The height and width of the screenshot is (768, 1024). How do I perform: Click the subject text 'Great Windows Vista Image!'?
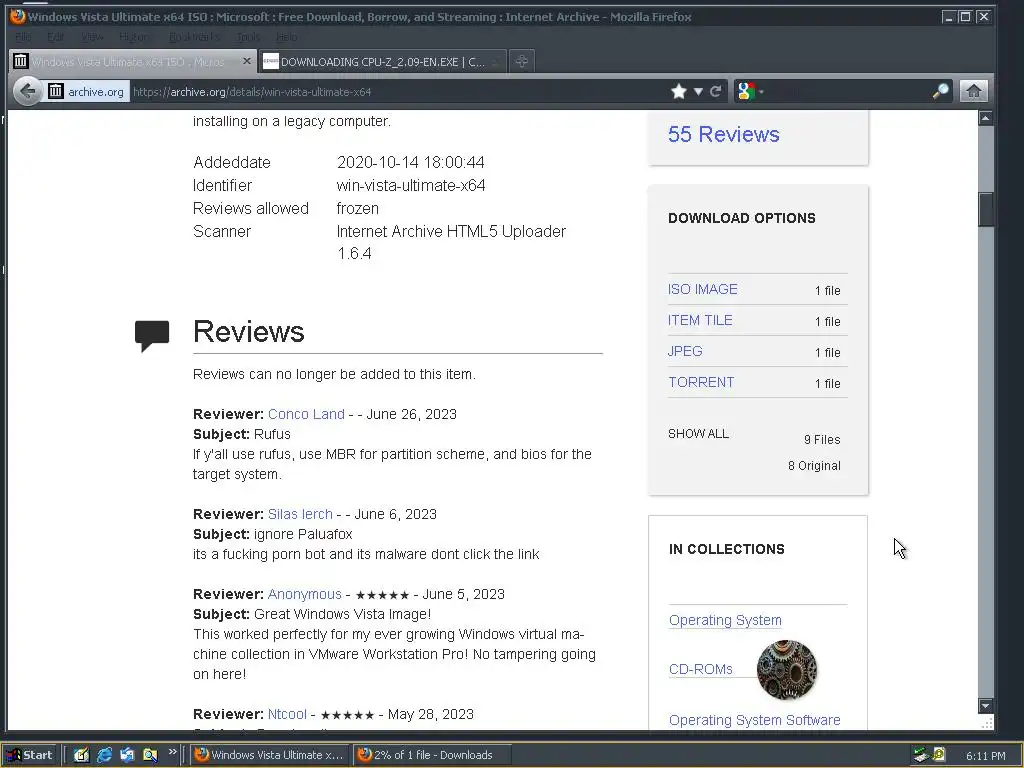(x=342, y=614)
